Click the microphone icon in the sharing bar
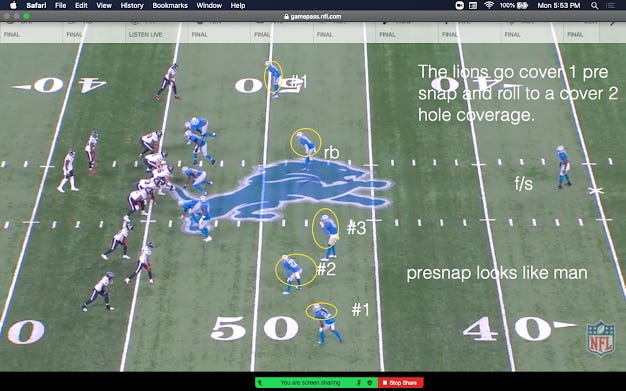626x391 pixels. pos(359,383)
